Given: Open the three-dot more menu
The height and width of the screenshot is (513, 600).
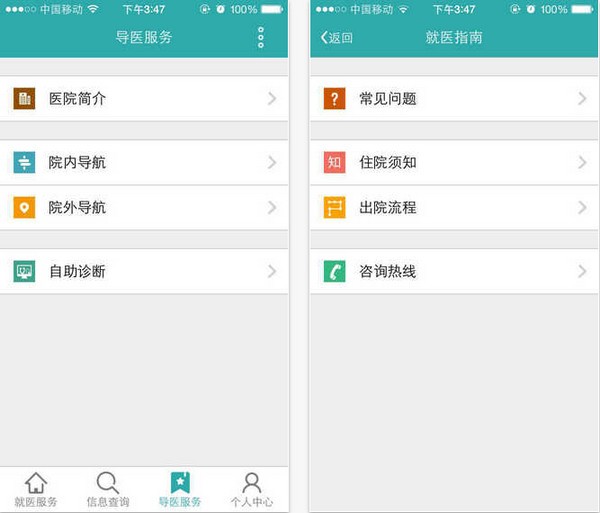Looking at the screenshot, I should coord(261,37).
